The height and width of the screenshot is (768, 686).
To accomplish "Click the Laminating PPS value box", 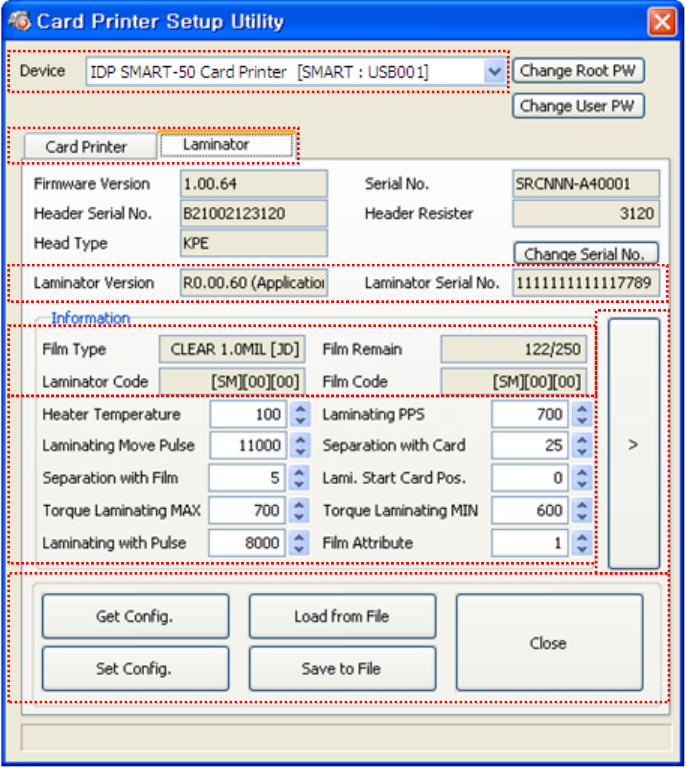I will tap(530, 414).
